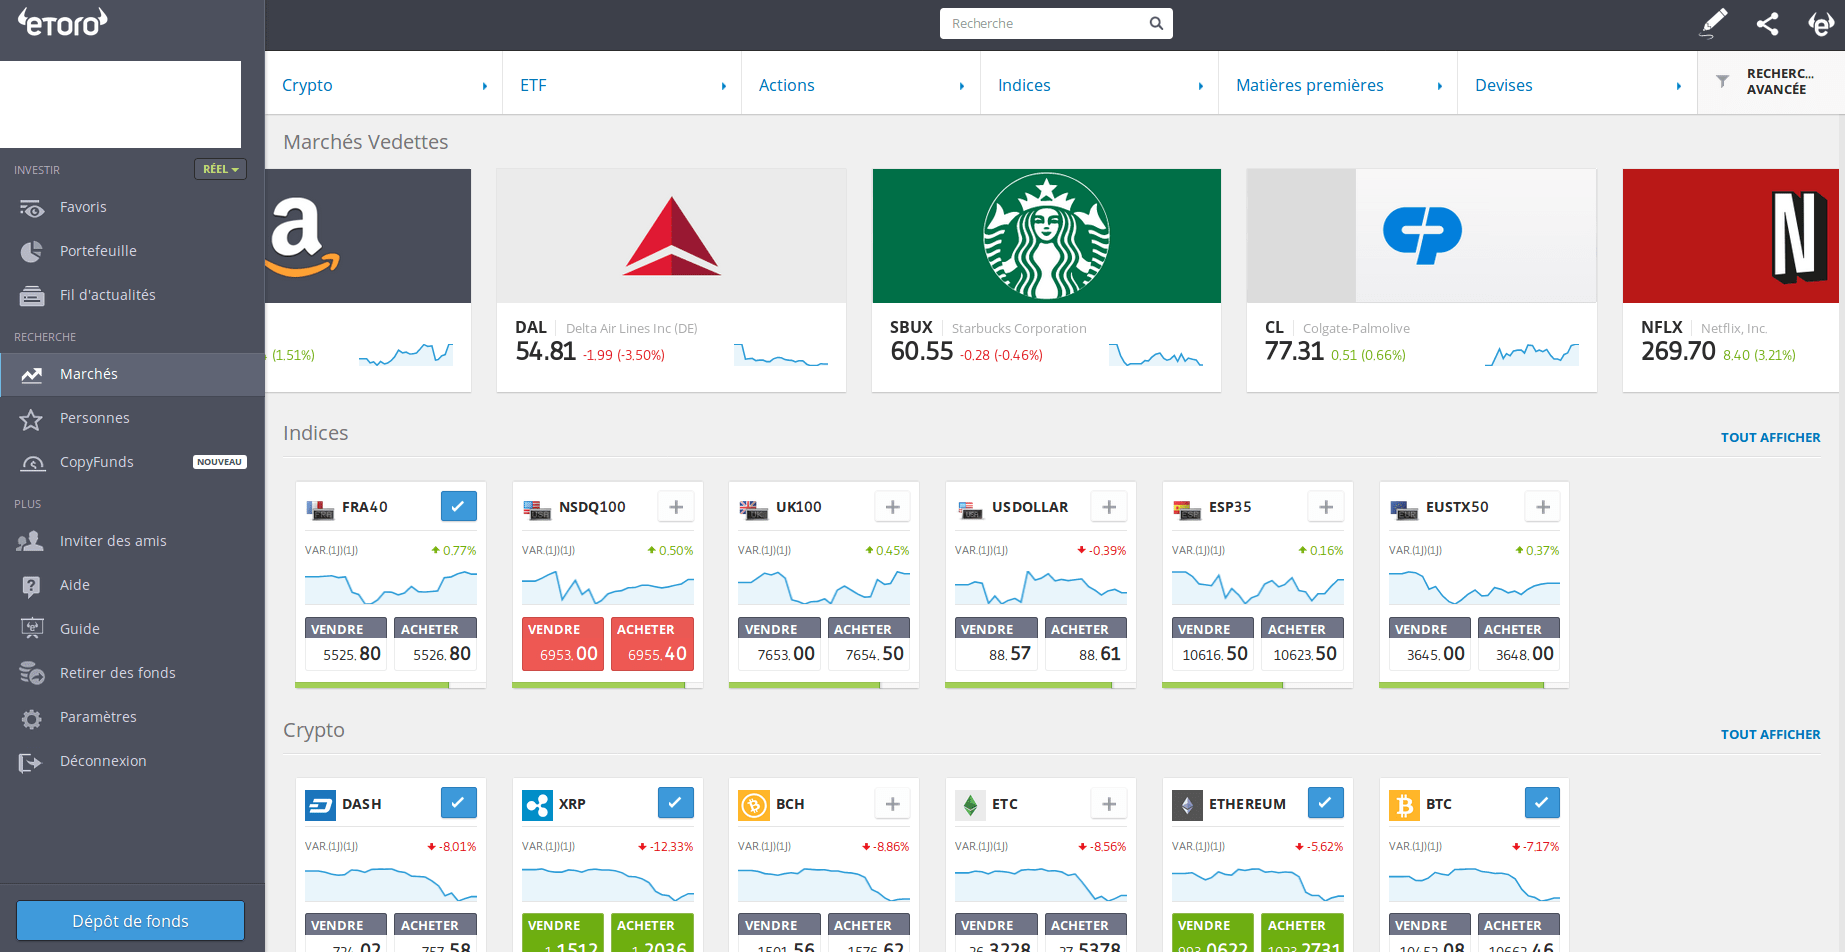Image resolution: width=1845 pixels, height=952 pixels.
Task: Click the share icon in top bar
Action: click(1767, 24)
